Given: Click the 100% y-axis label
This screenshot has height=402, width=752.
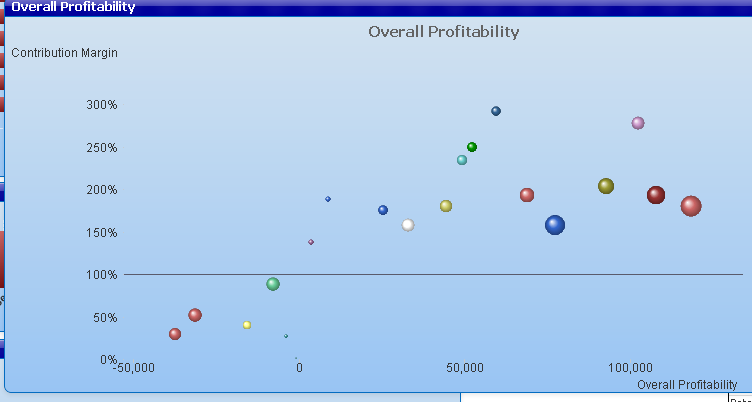Looking at the screenshot, I should (x=102, y=275).
